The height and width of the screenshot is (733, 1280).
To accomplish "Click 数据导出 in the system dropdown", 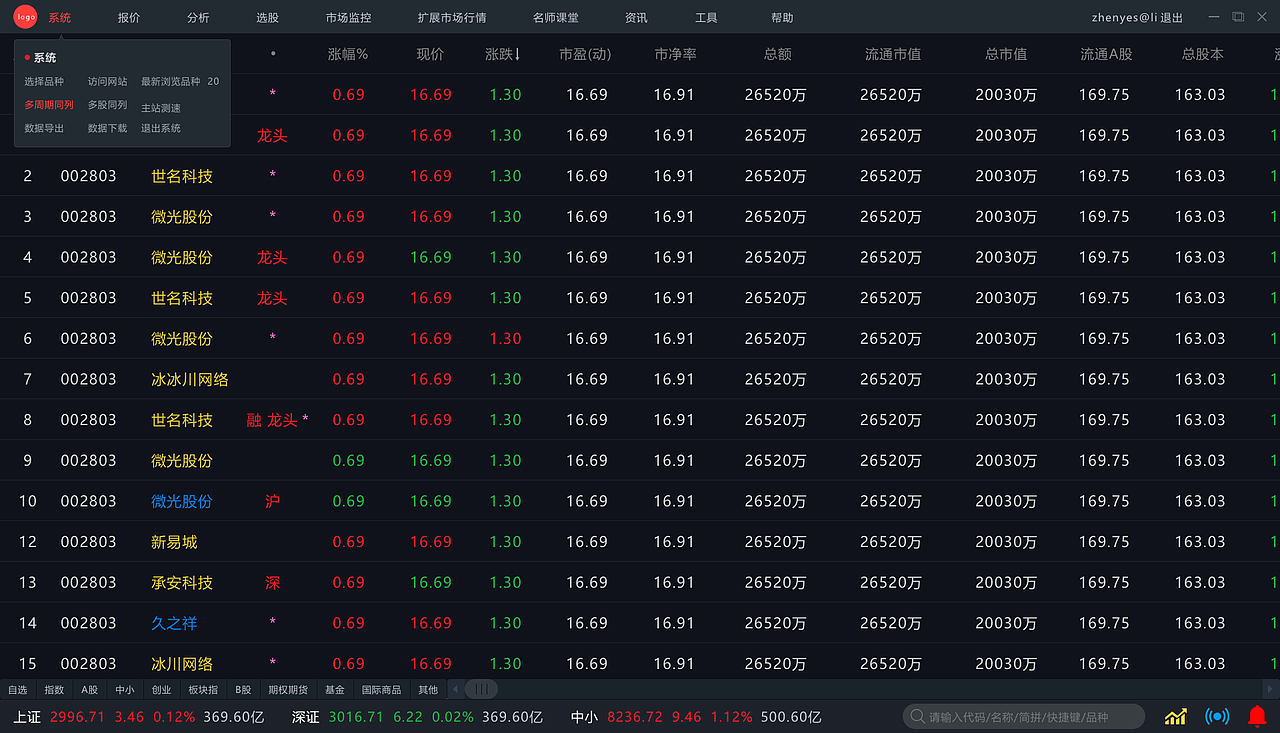I will tap(44, 128).
